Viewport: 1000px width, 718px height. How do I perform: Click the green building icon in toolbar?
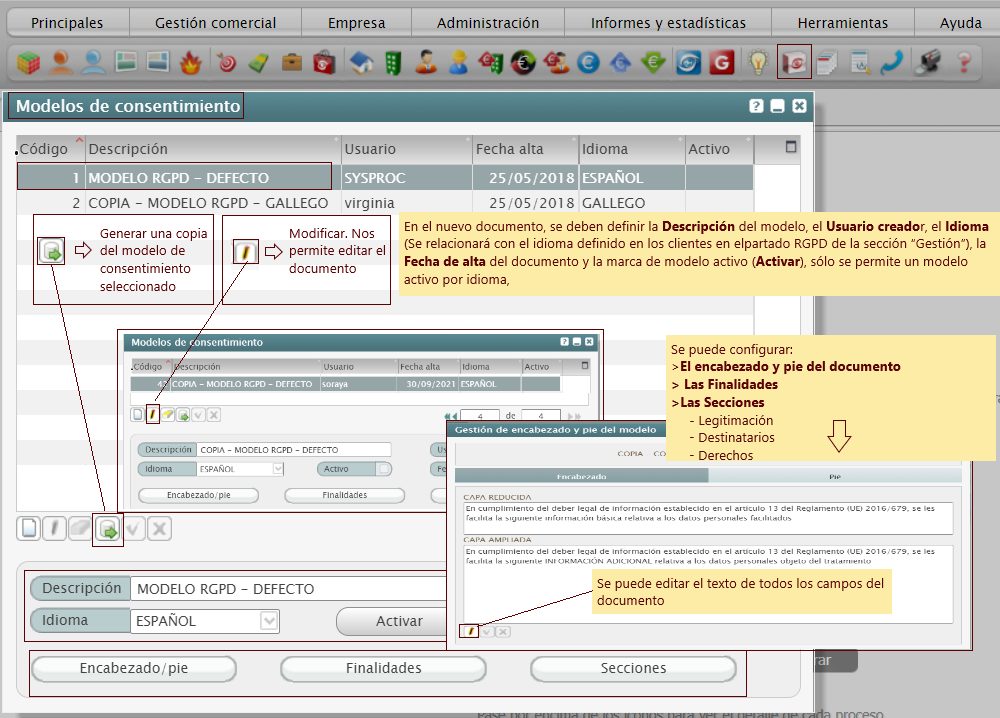[393, 62]
